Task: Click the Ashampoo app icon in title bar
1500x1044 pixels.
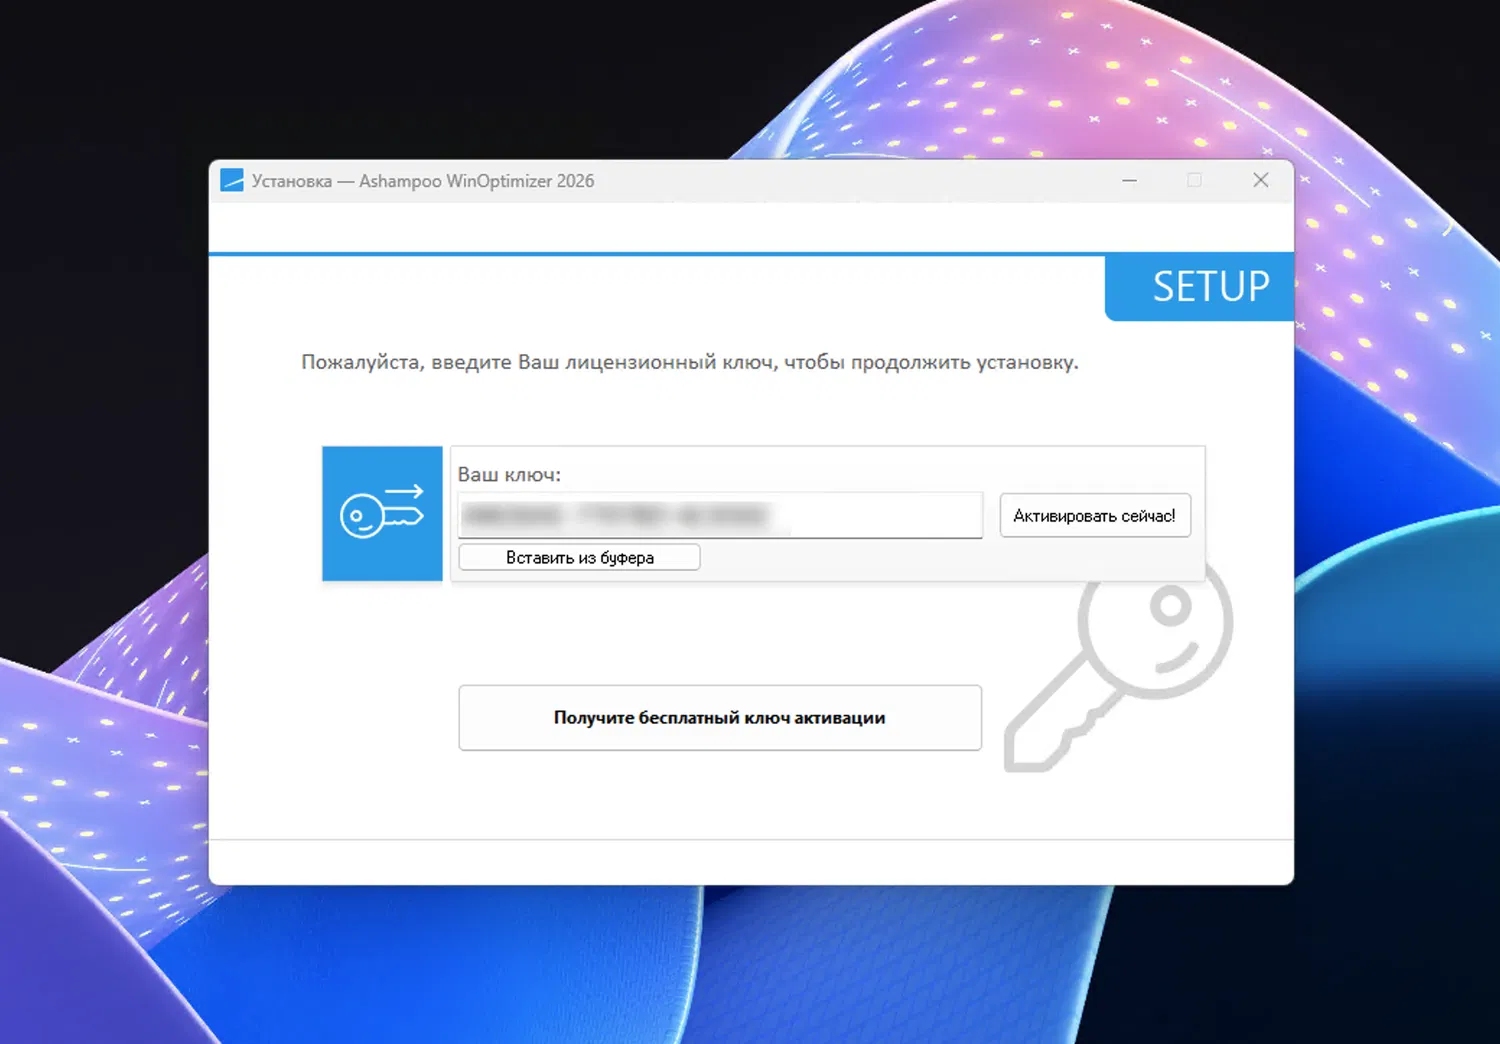Action: tap(232, 180)
